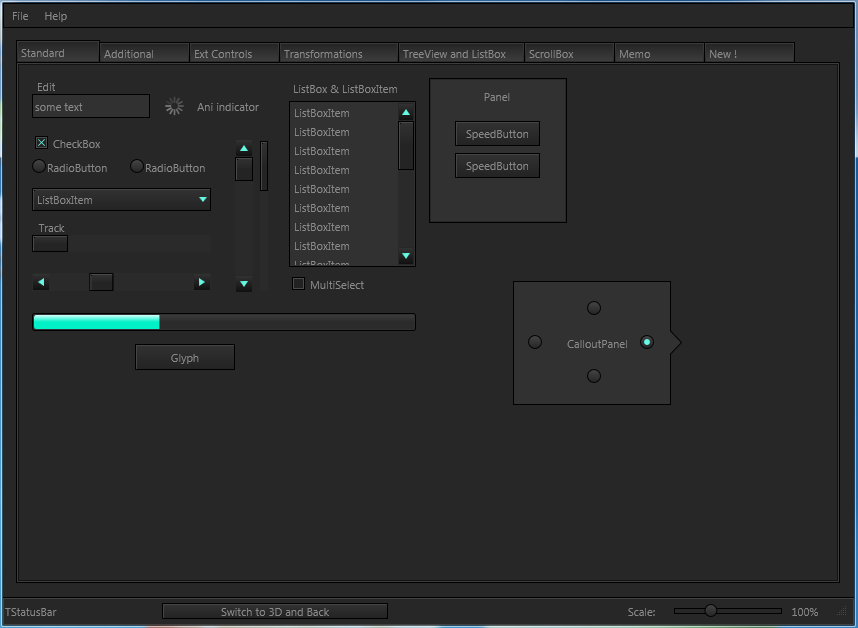Click the CalloutPanel label text
858x628 pixels.
[597, 344]
